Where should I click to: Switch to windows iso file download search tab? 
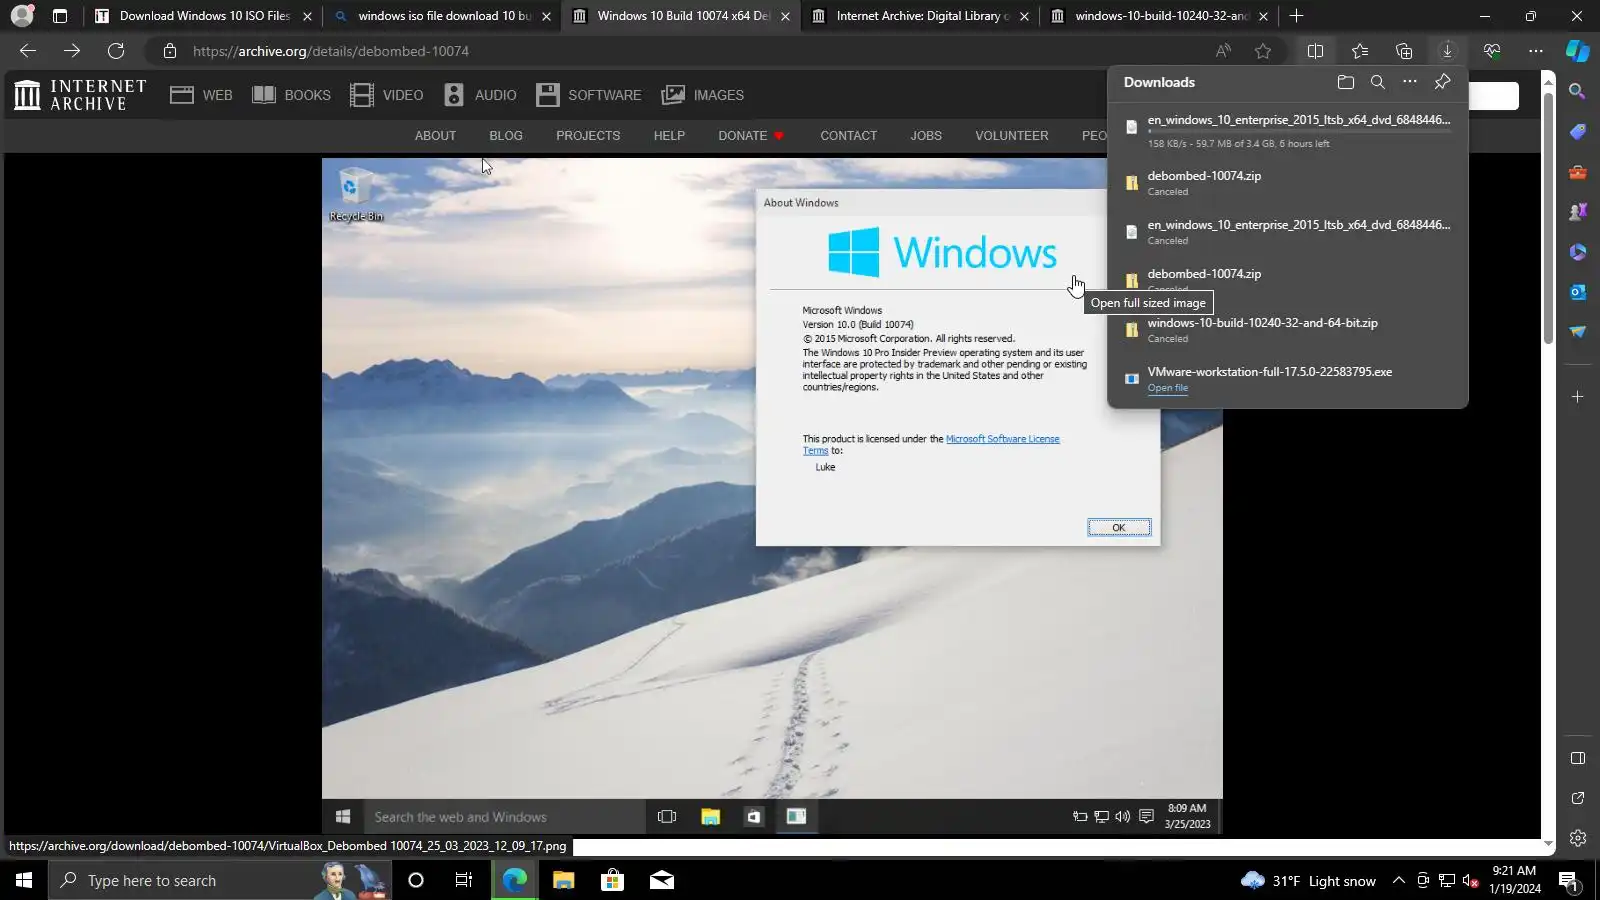443,16
